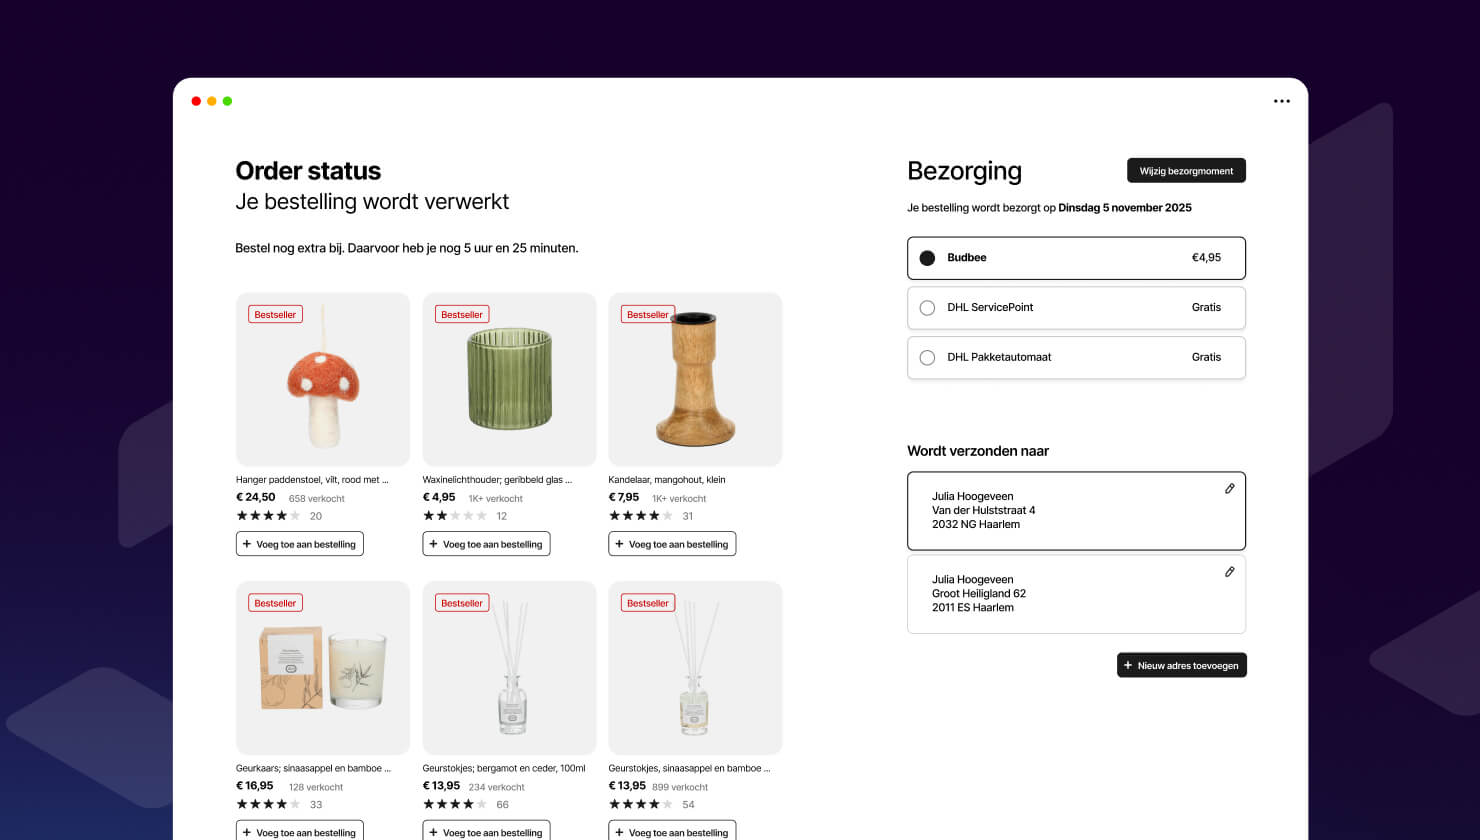1480x840 pixels.
Task: Click the star rating of the mushroom hanger
Action: point(268,516)
